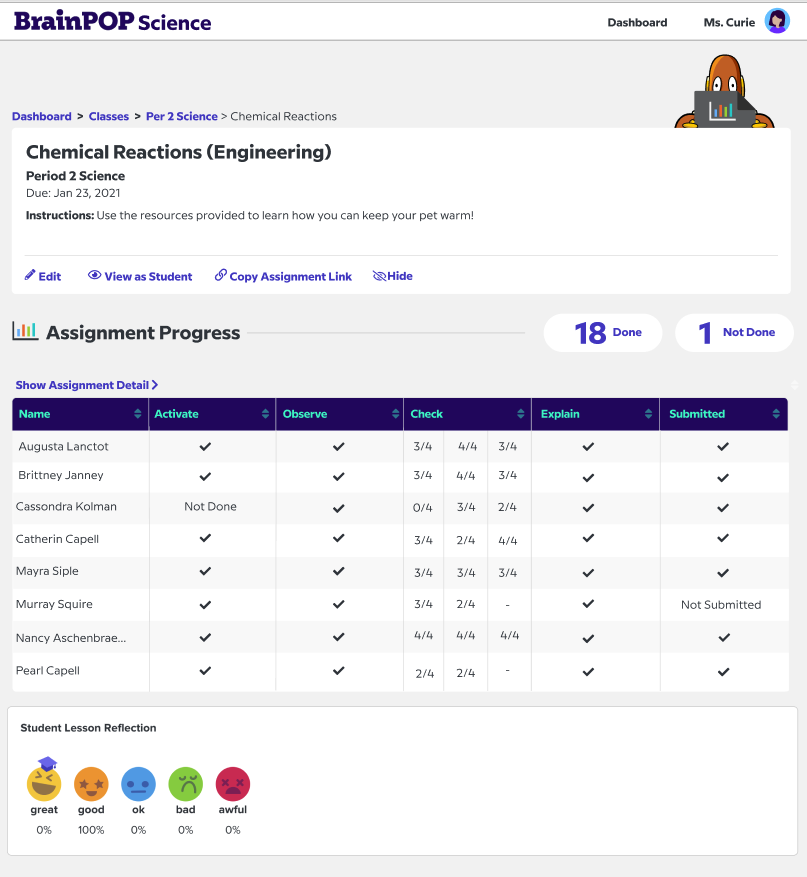Sort table by Submitted column arrows
The height and width of the screenshot is (877, 807).
click(x=776, y=414)
